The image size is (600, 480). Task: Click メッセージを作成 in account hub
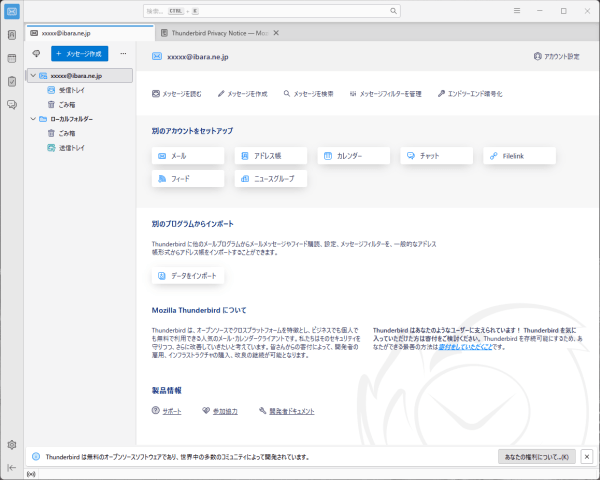pos(243,94)
